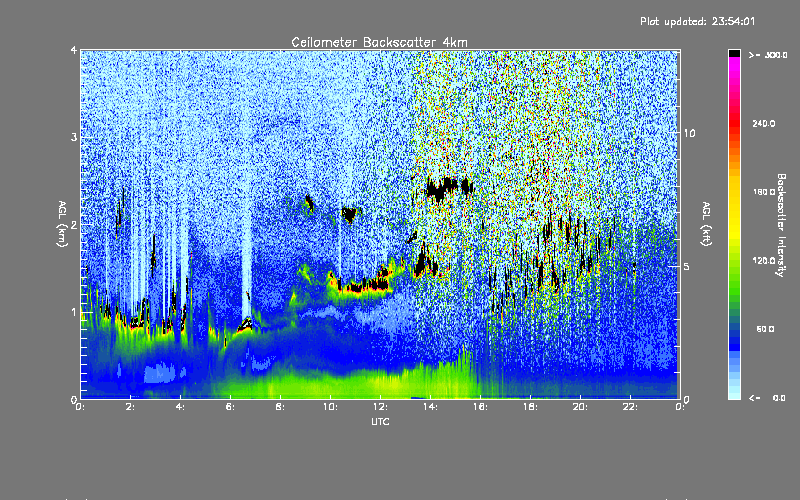Pick the black swatch atop the colorbar
800x500 pixels.
(x=734, y=53)
